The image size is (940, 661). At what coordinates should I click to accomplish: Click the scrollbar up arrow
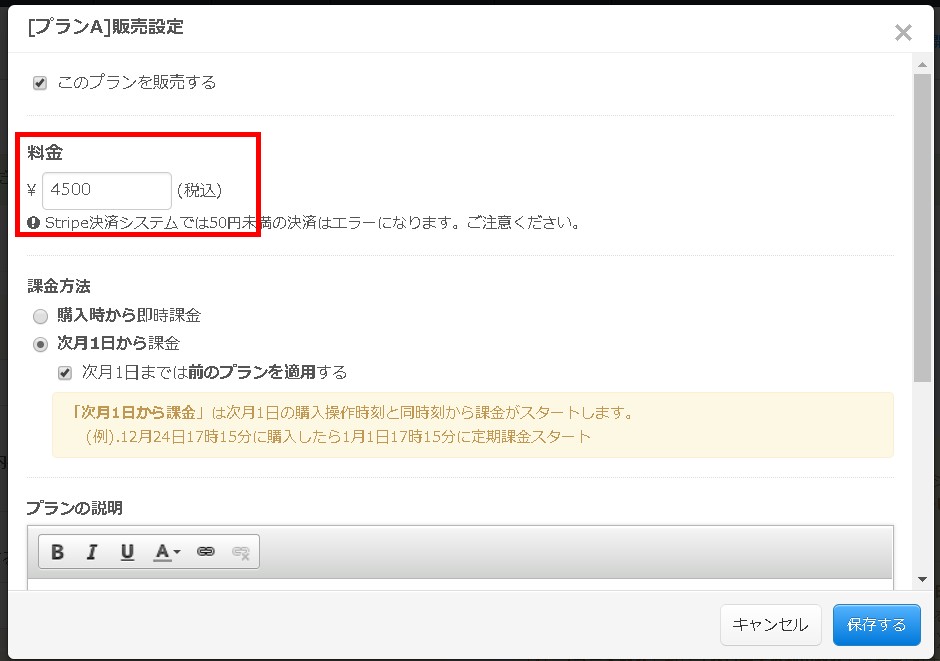[x=922, y=65]
